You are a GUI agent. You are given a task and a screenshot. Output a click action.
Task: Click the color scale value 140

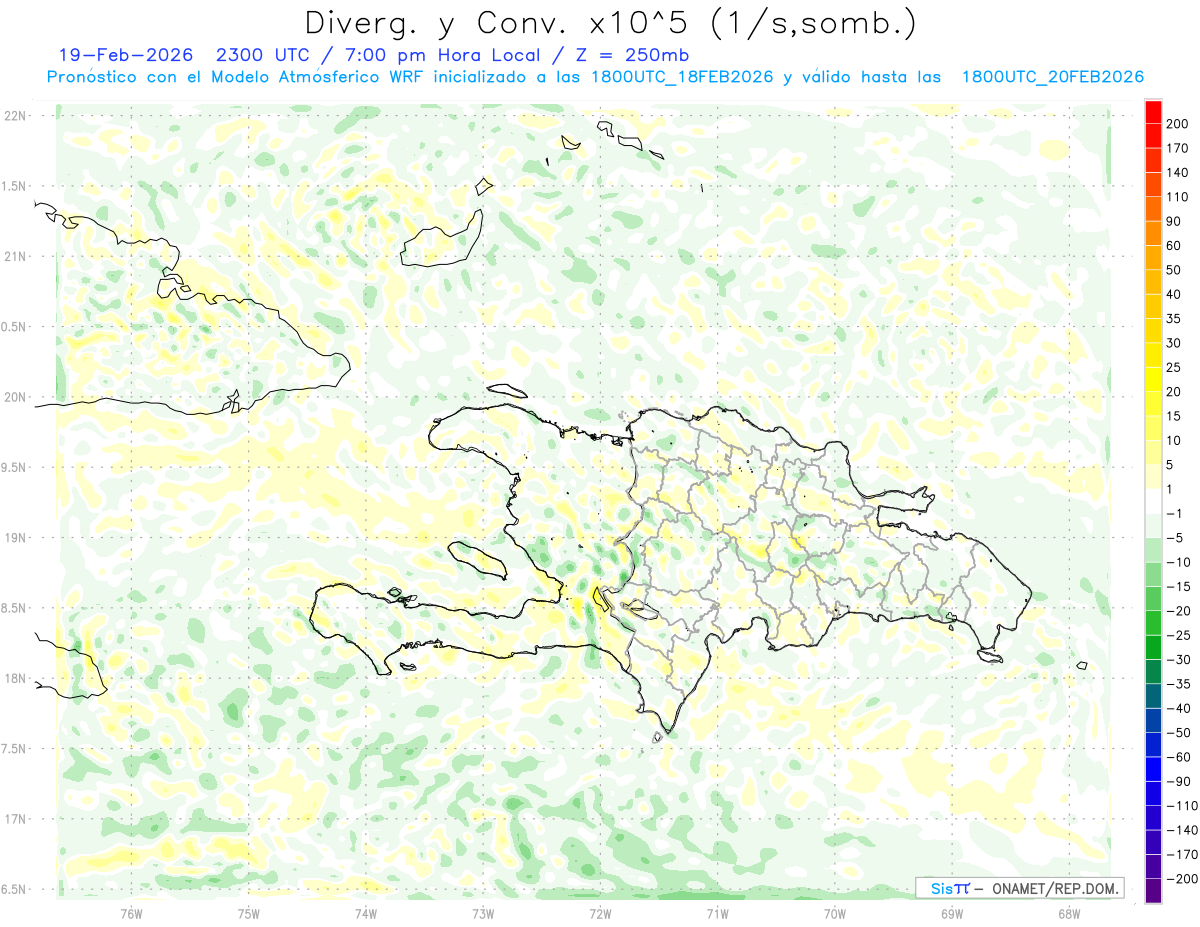(x=1178, y=173)
